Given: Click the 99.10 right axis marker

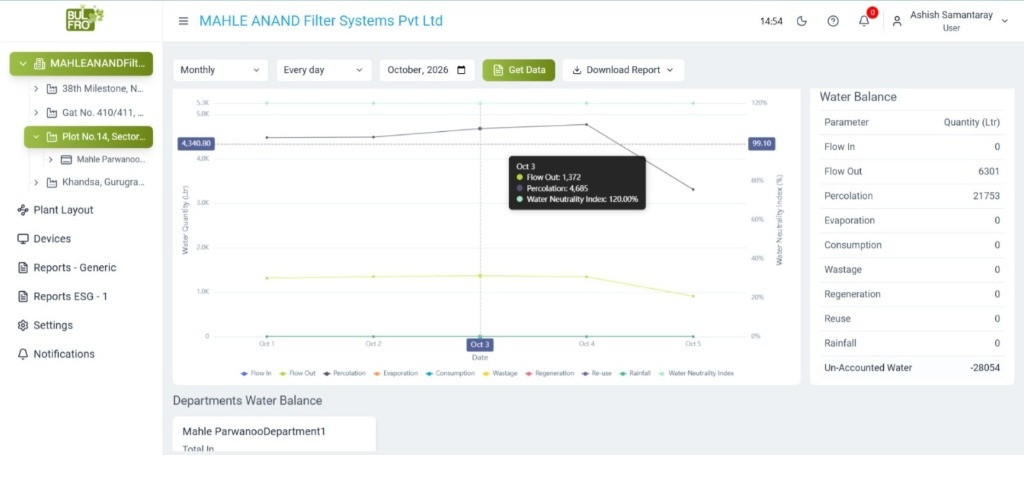Looking at the screenshot, I should [761, 144].
